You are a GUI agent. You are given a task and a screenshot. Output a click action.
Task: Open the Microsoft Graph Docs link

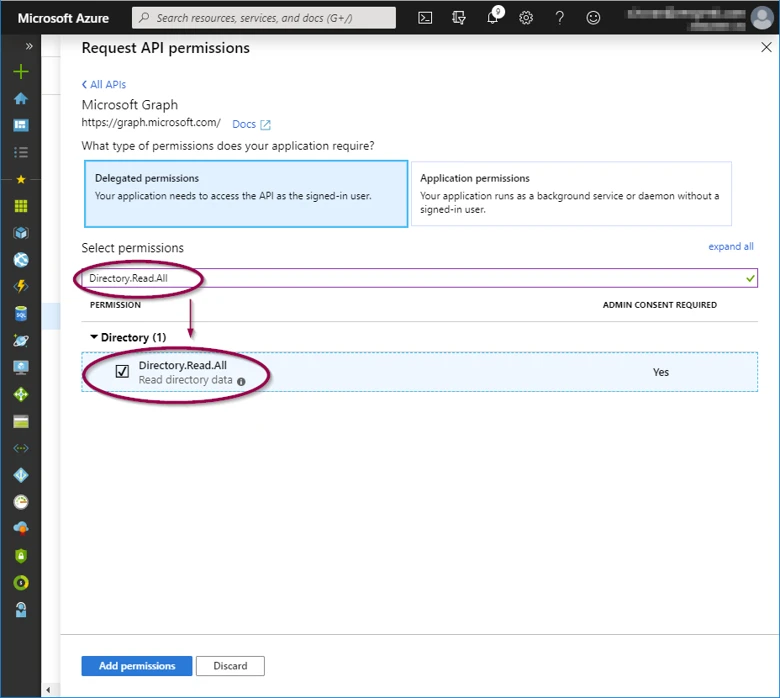[251, 124]
